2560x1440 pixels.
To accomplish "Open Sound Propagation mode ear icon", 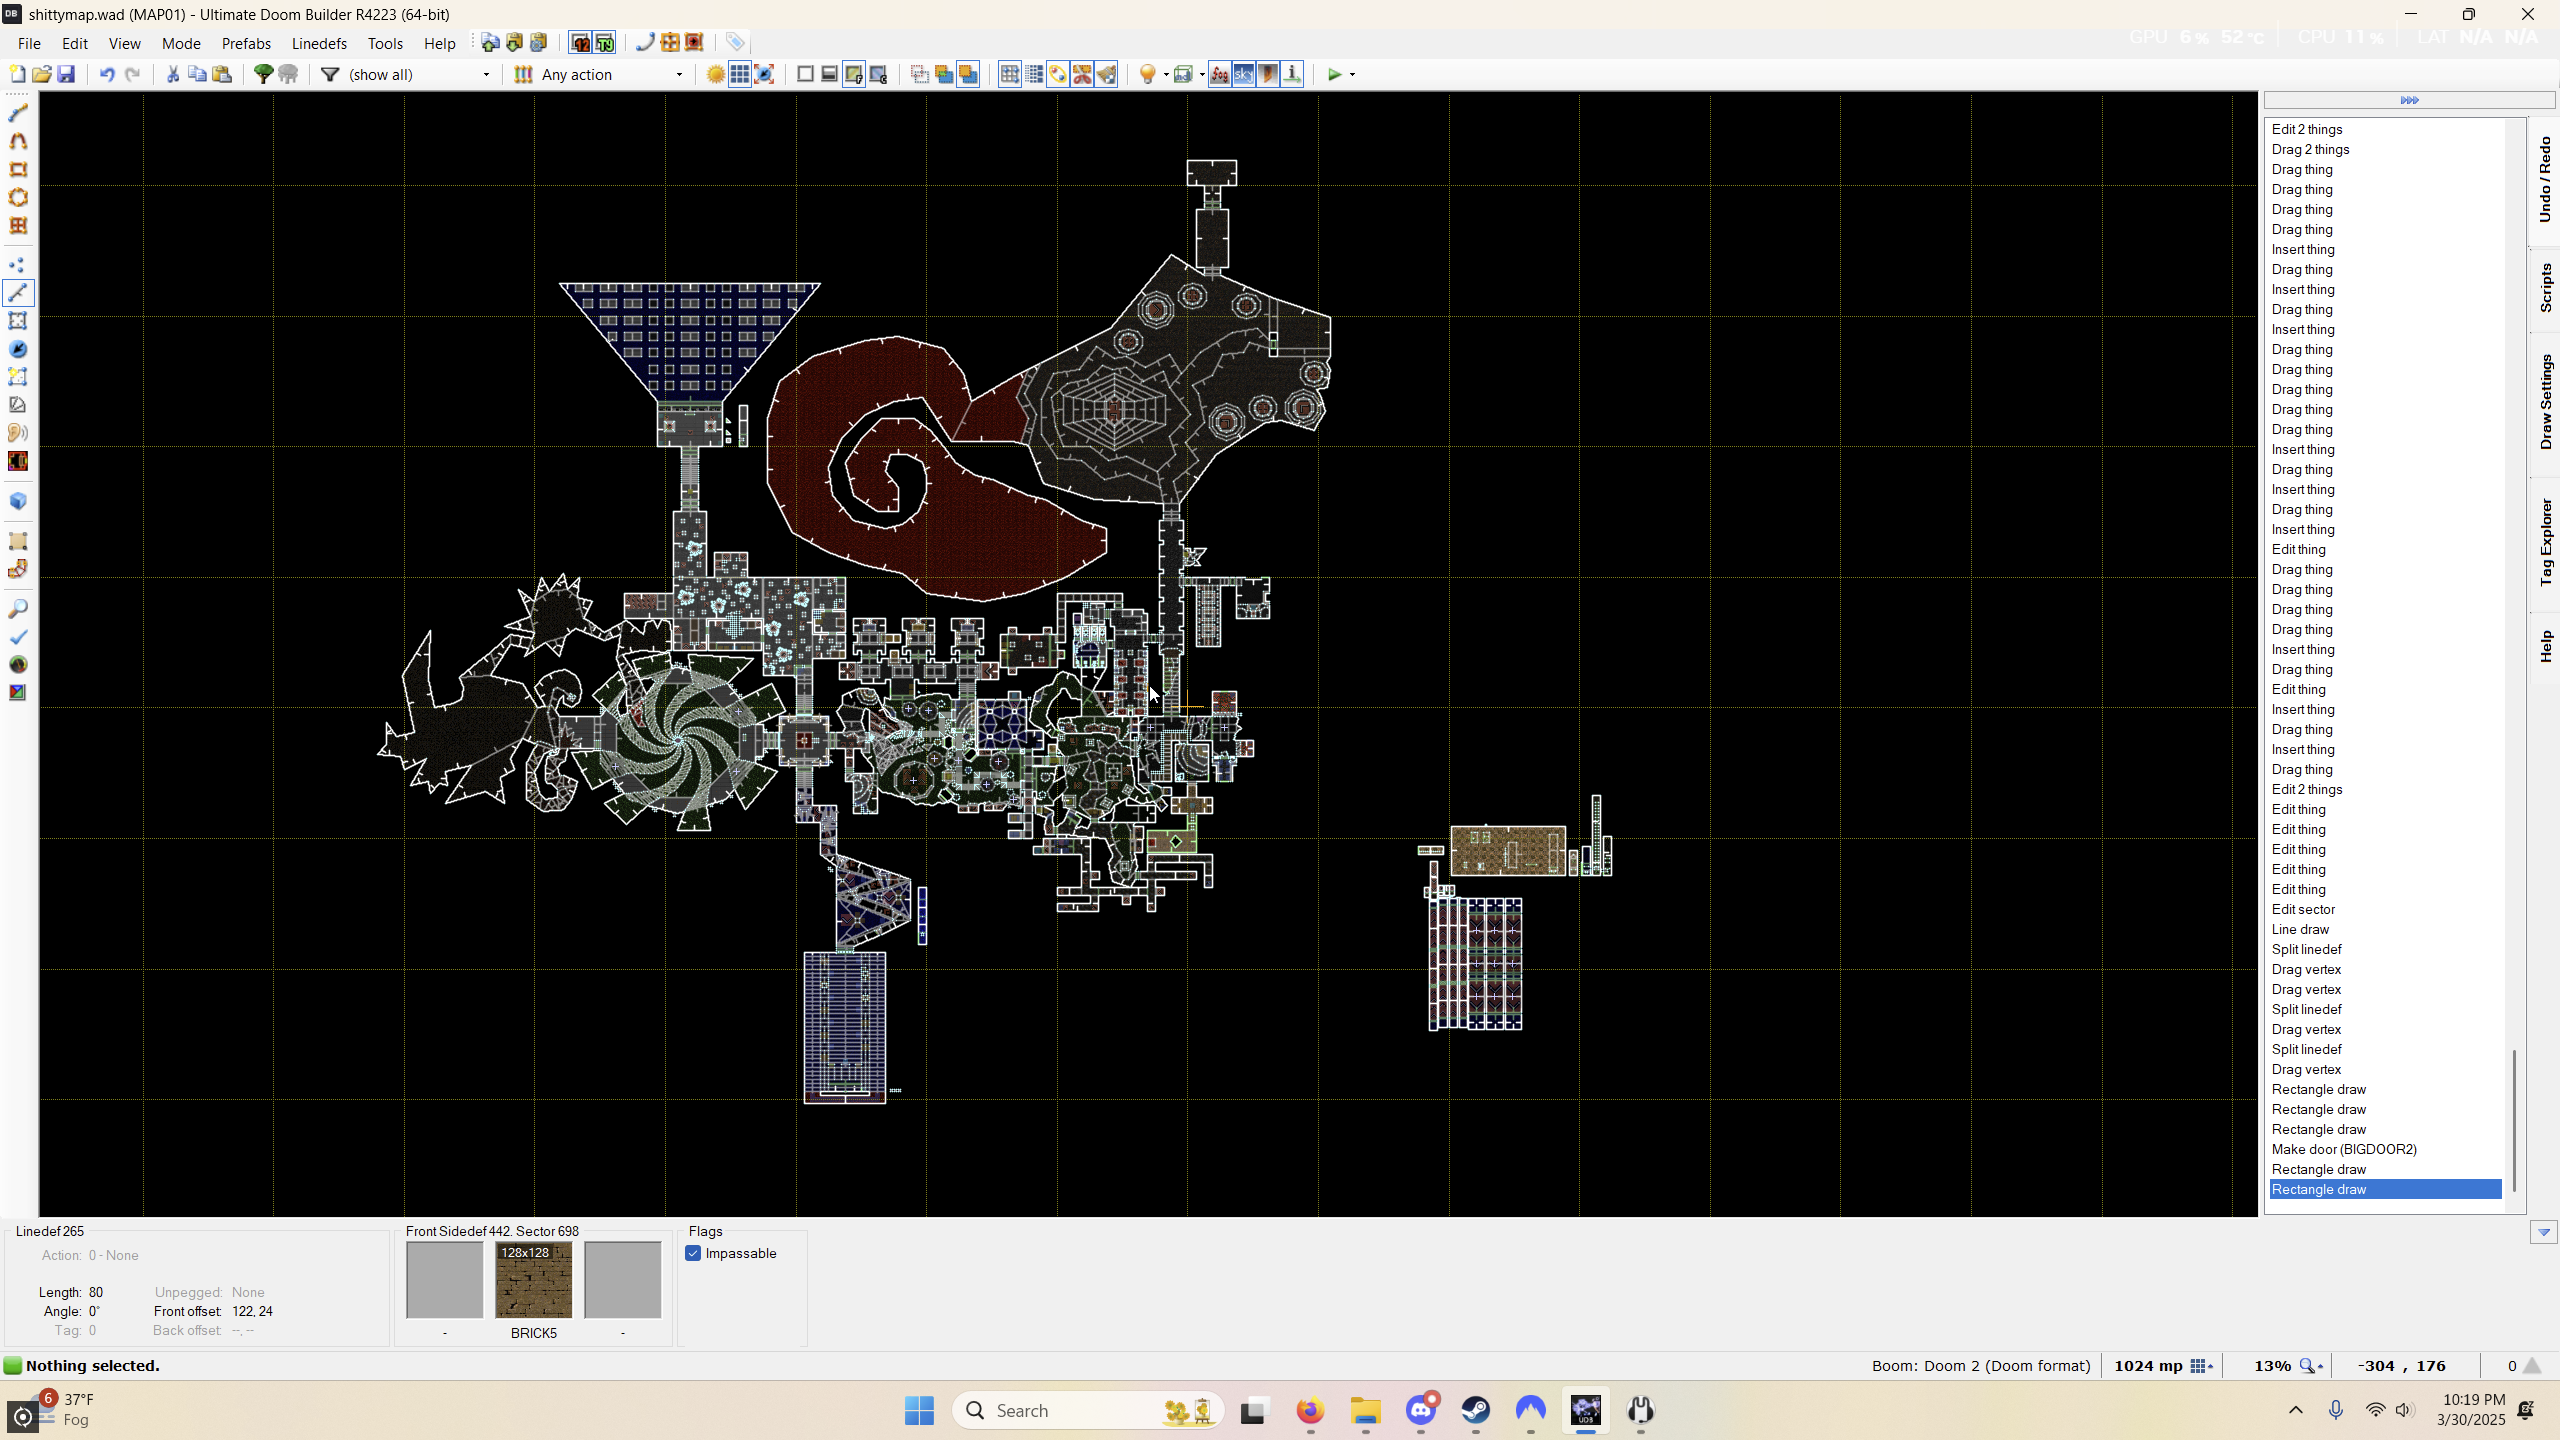I will [x=18, y=433].
